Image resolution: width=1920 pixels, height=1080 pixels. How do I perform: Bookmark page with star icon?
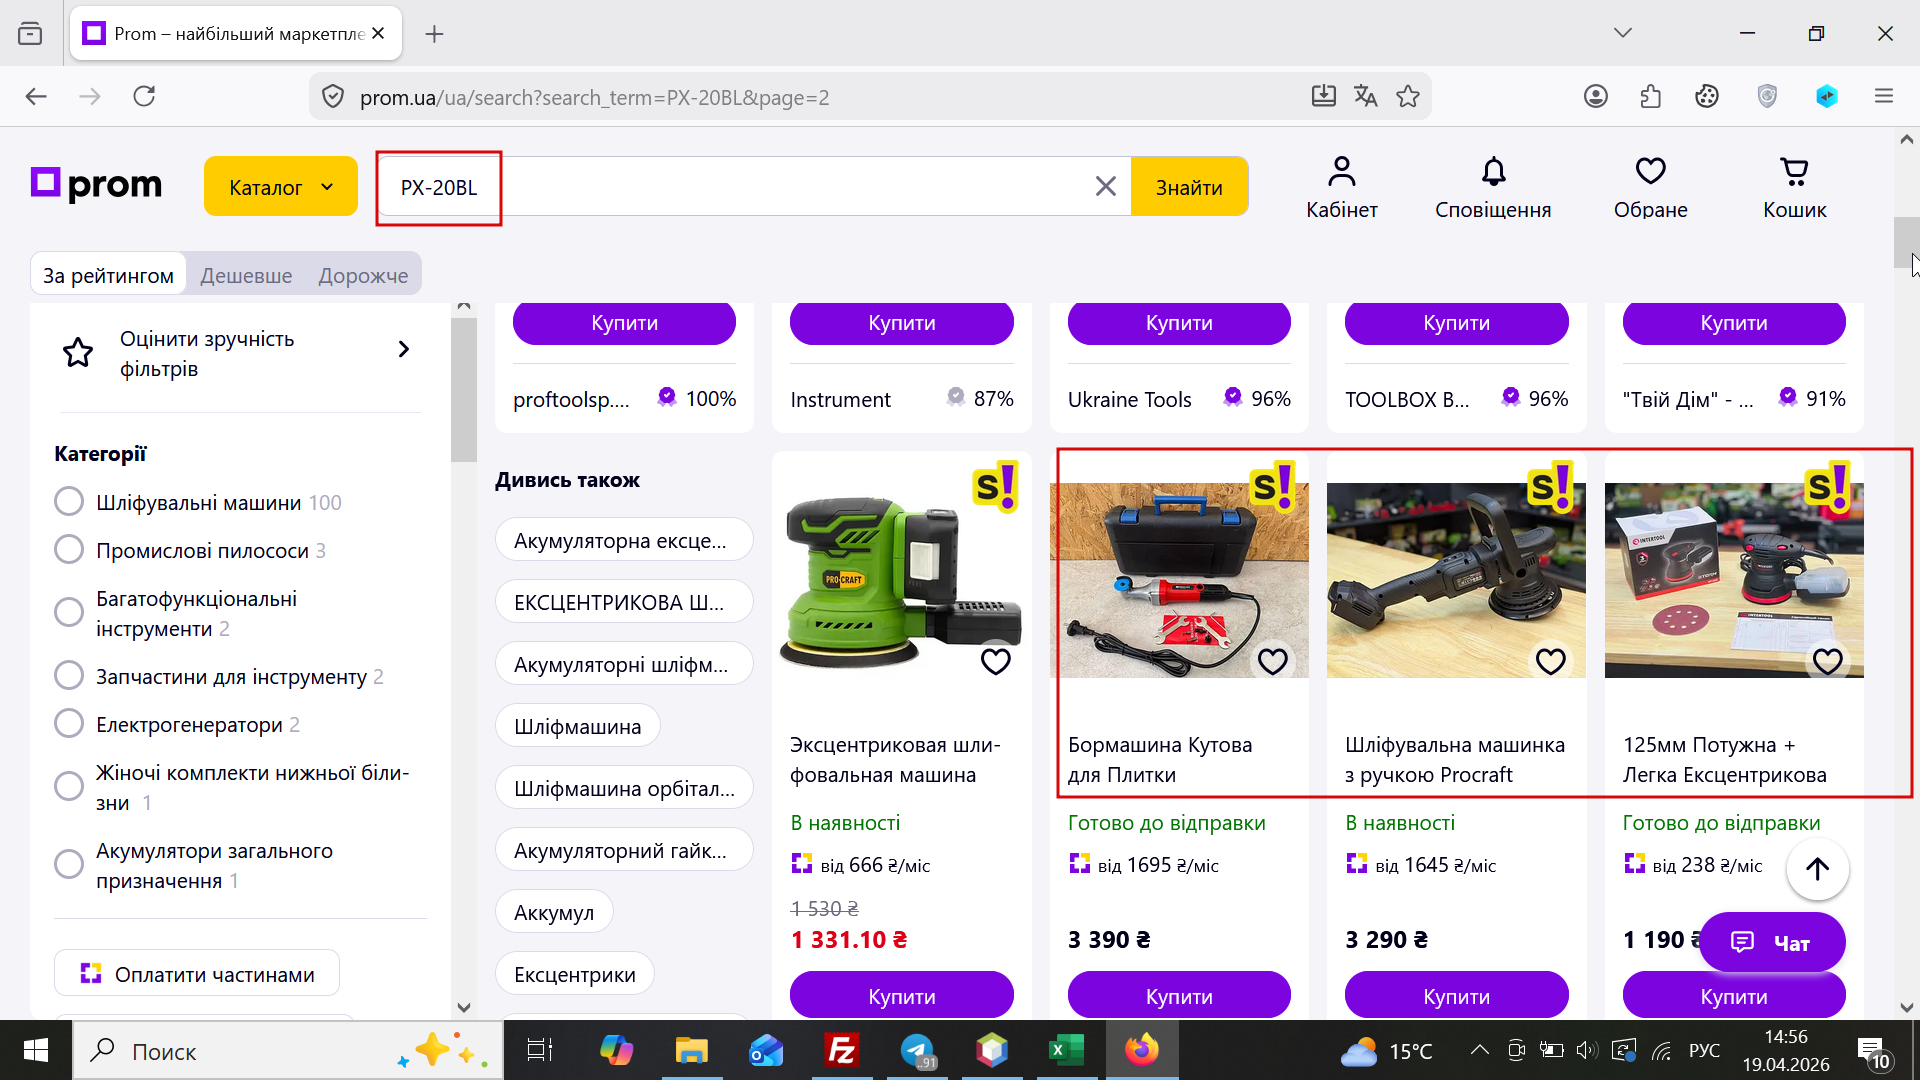[1408, 97]
